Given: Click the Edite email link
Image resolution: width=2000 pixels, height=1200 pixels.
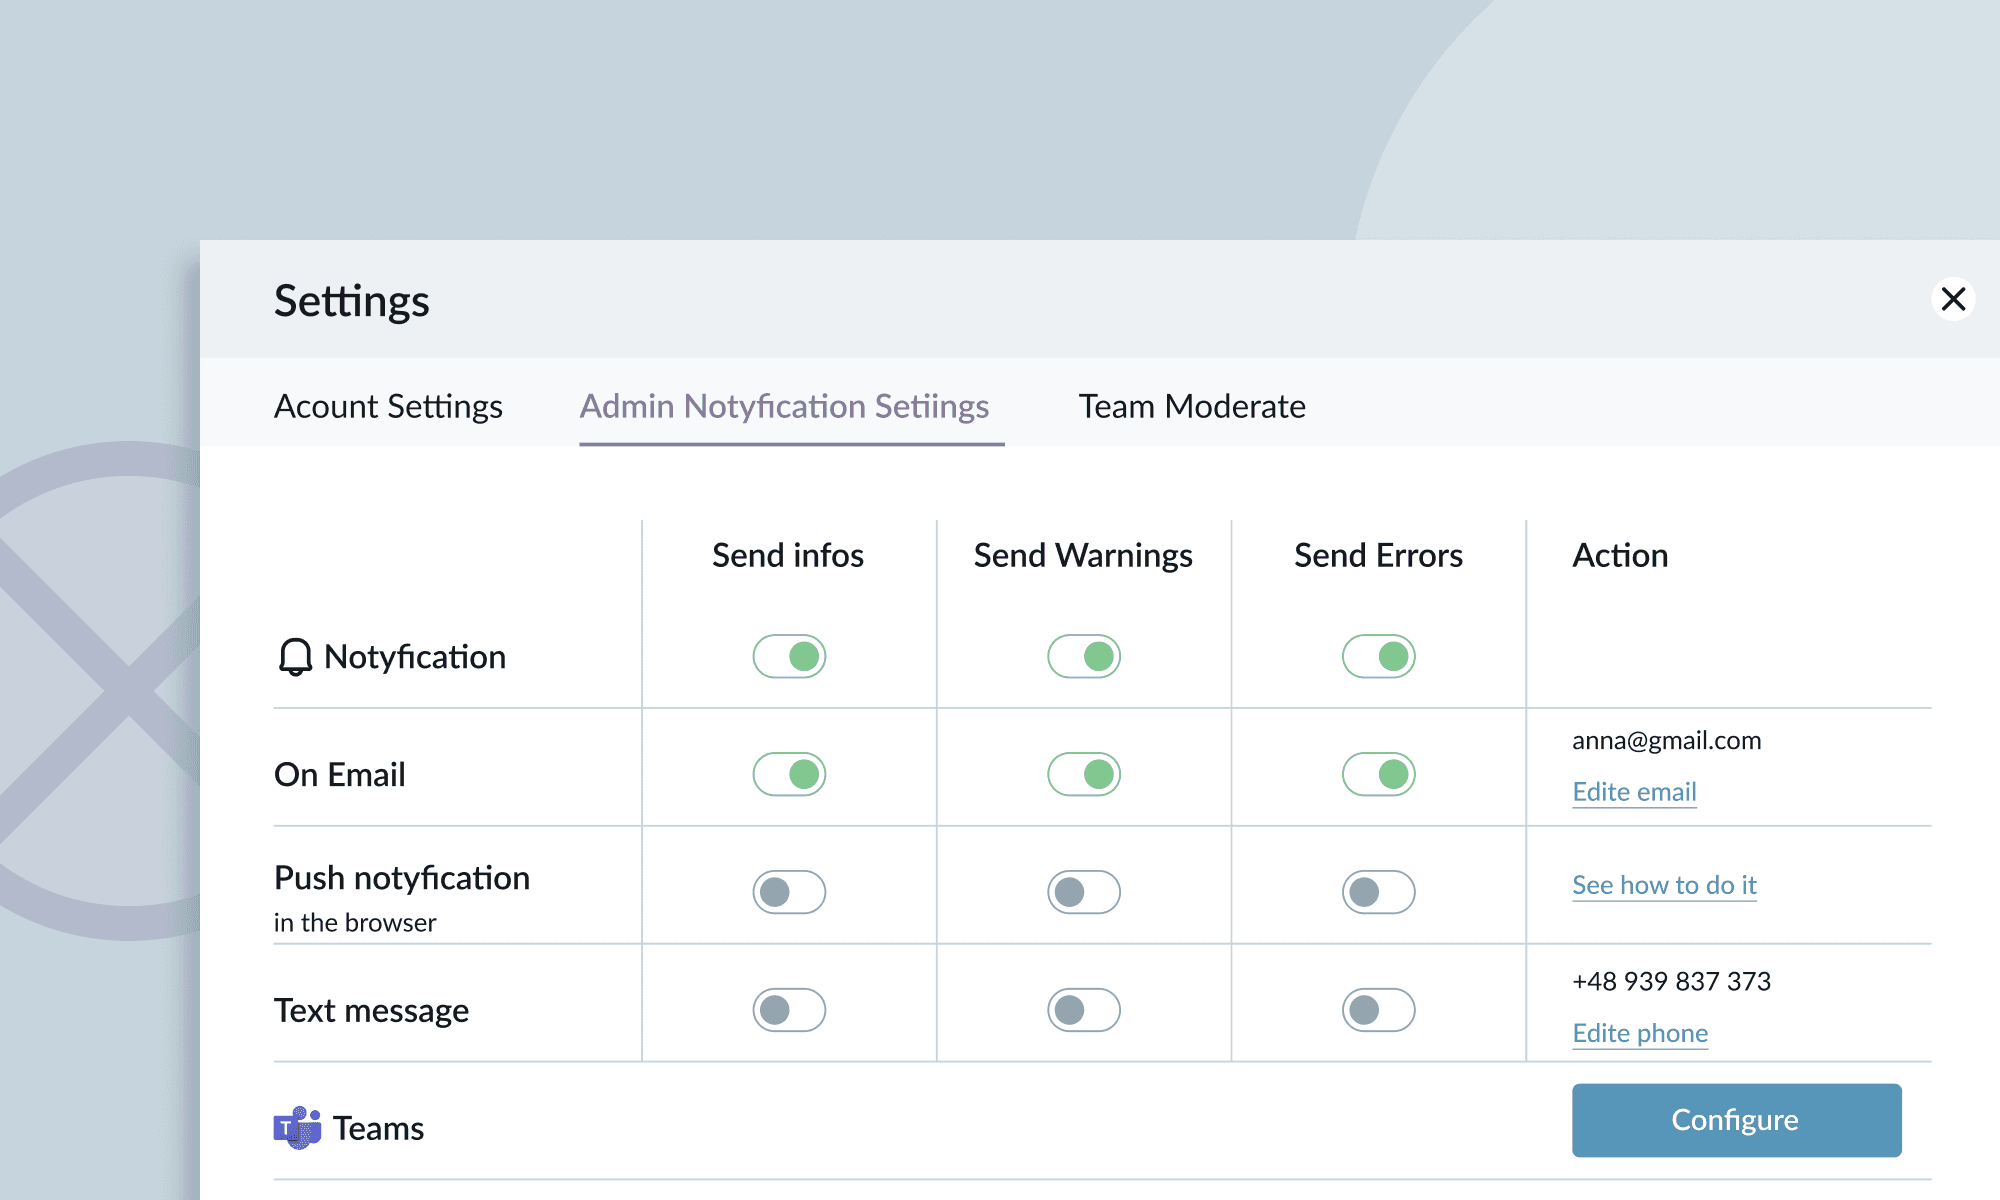Looking at the screenshot, I should [x=1634, y=792].
